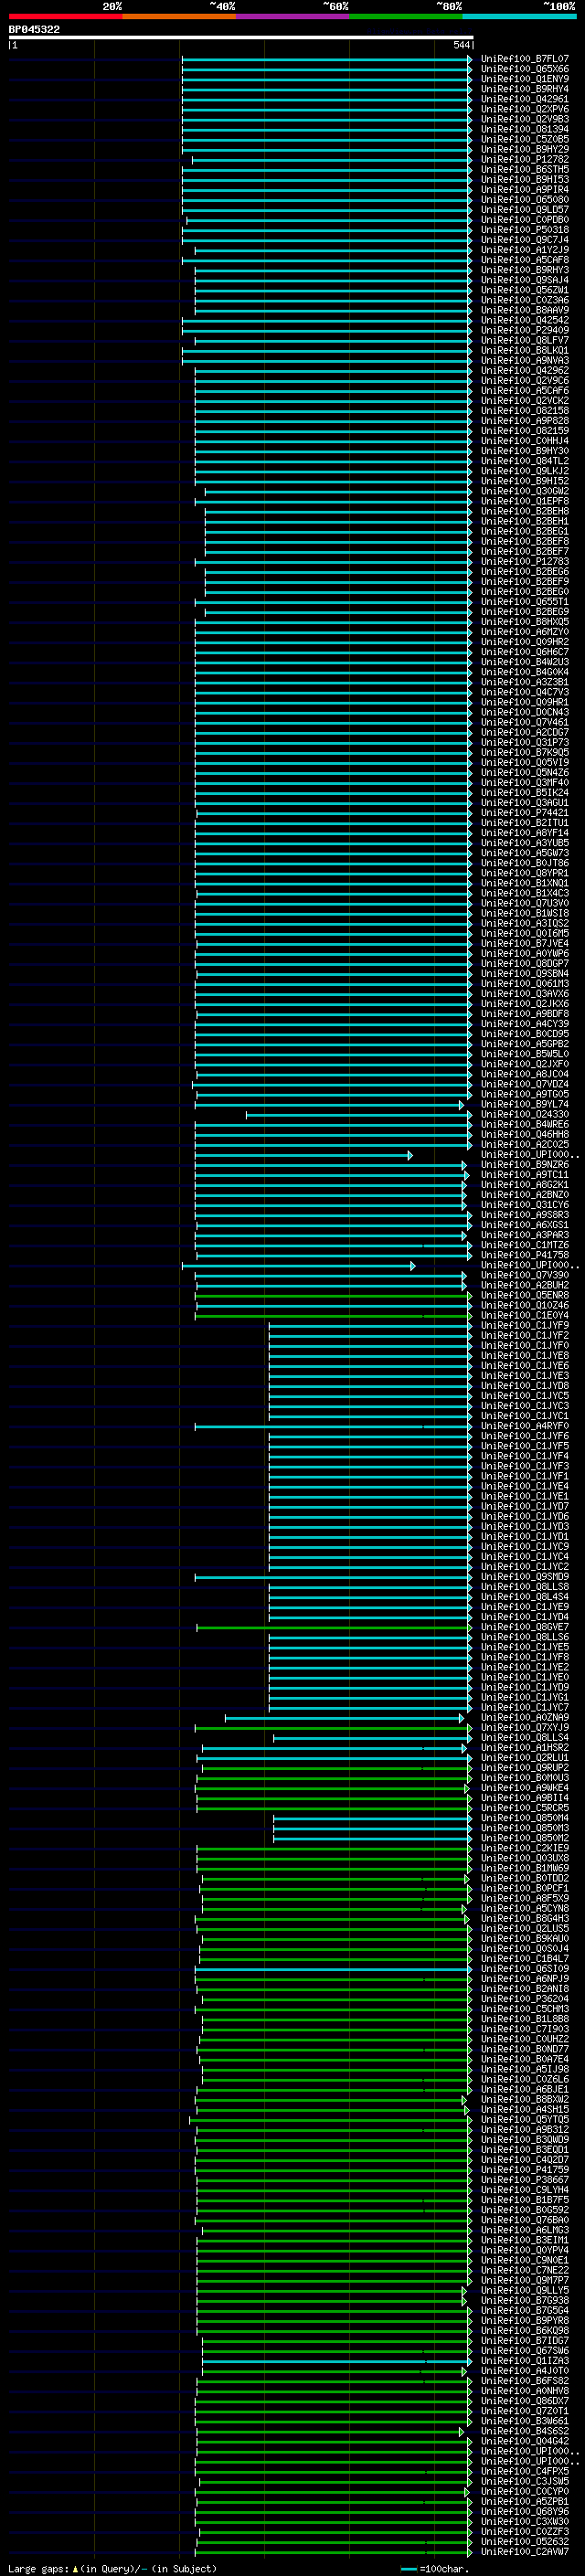
Task: Select the UniRef100_A8G2K1 label
Action: pyautogui.click(x=525, y=1185)
